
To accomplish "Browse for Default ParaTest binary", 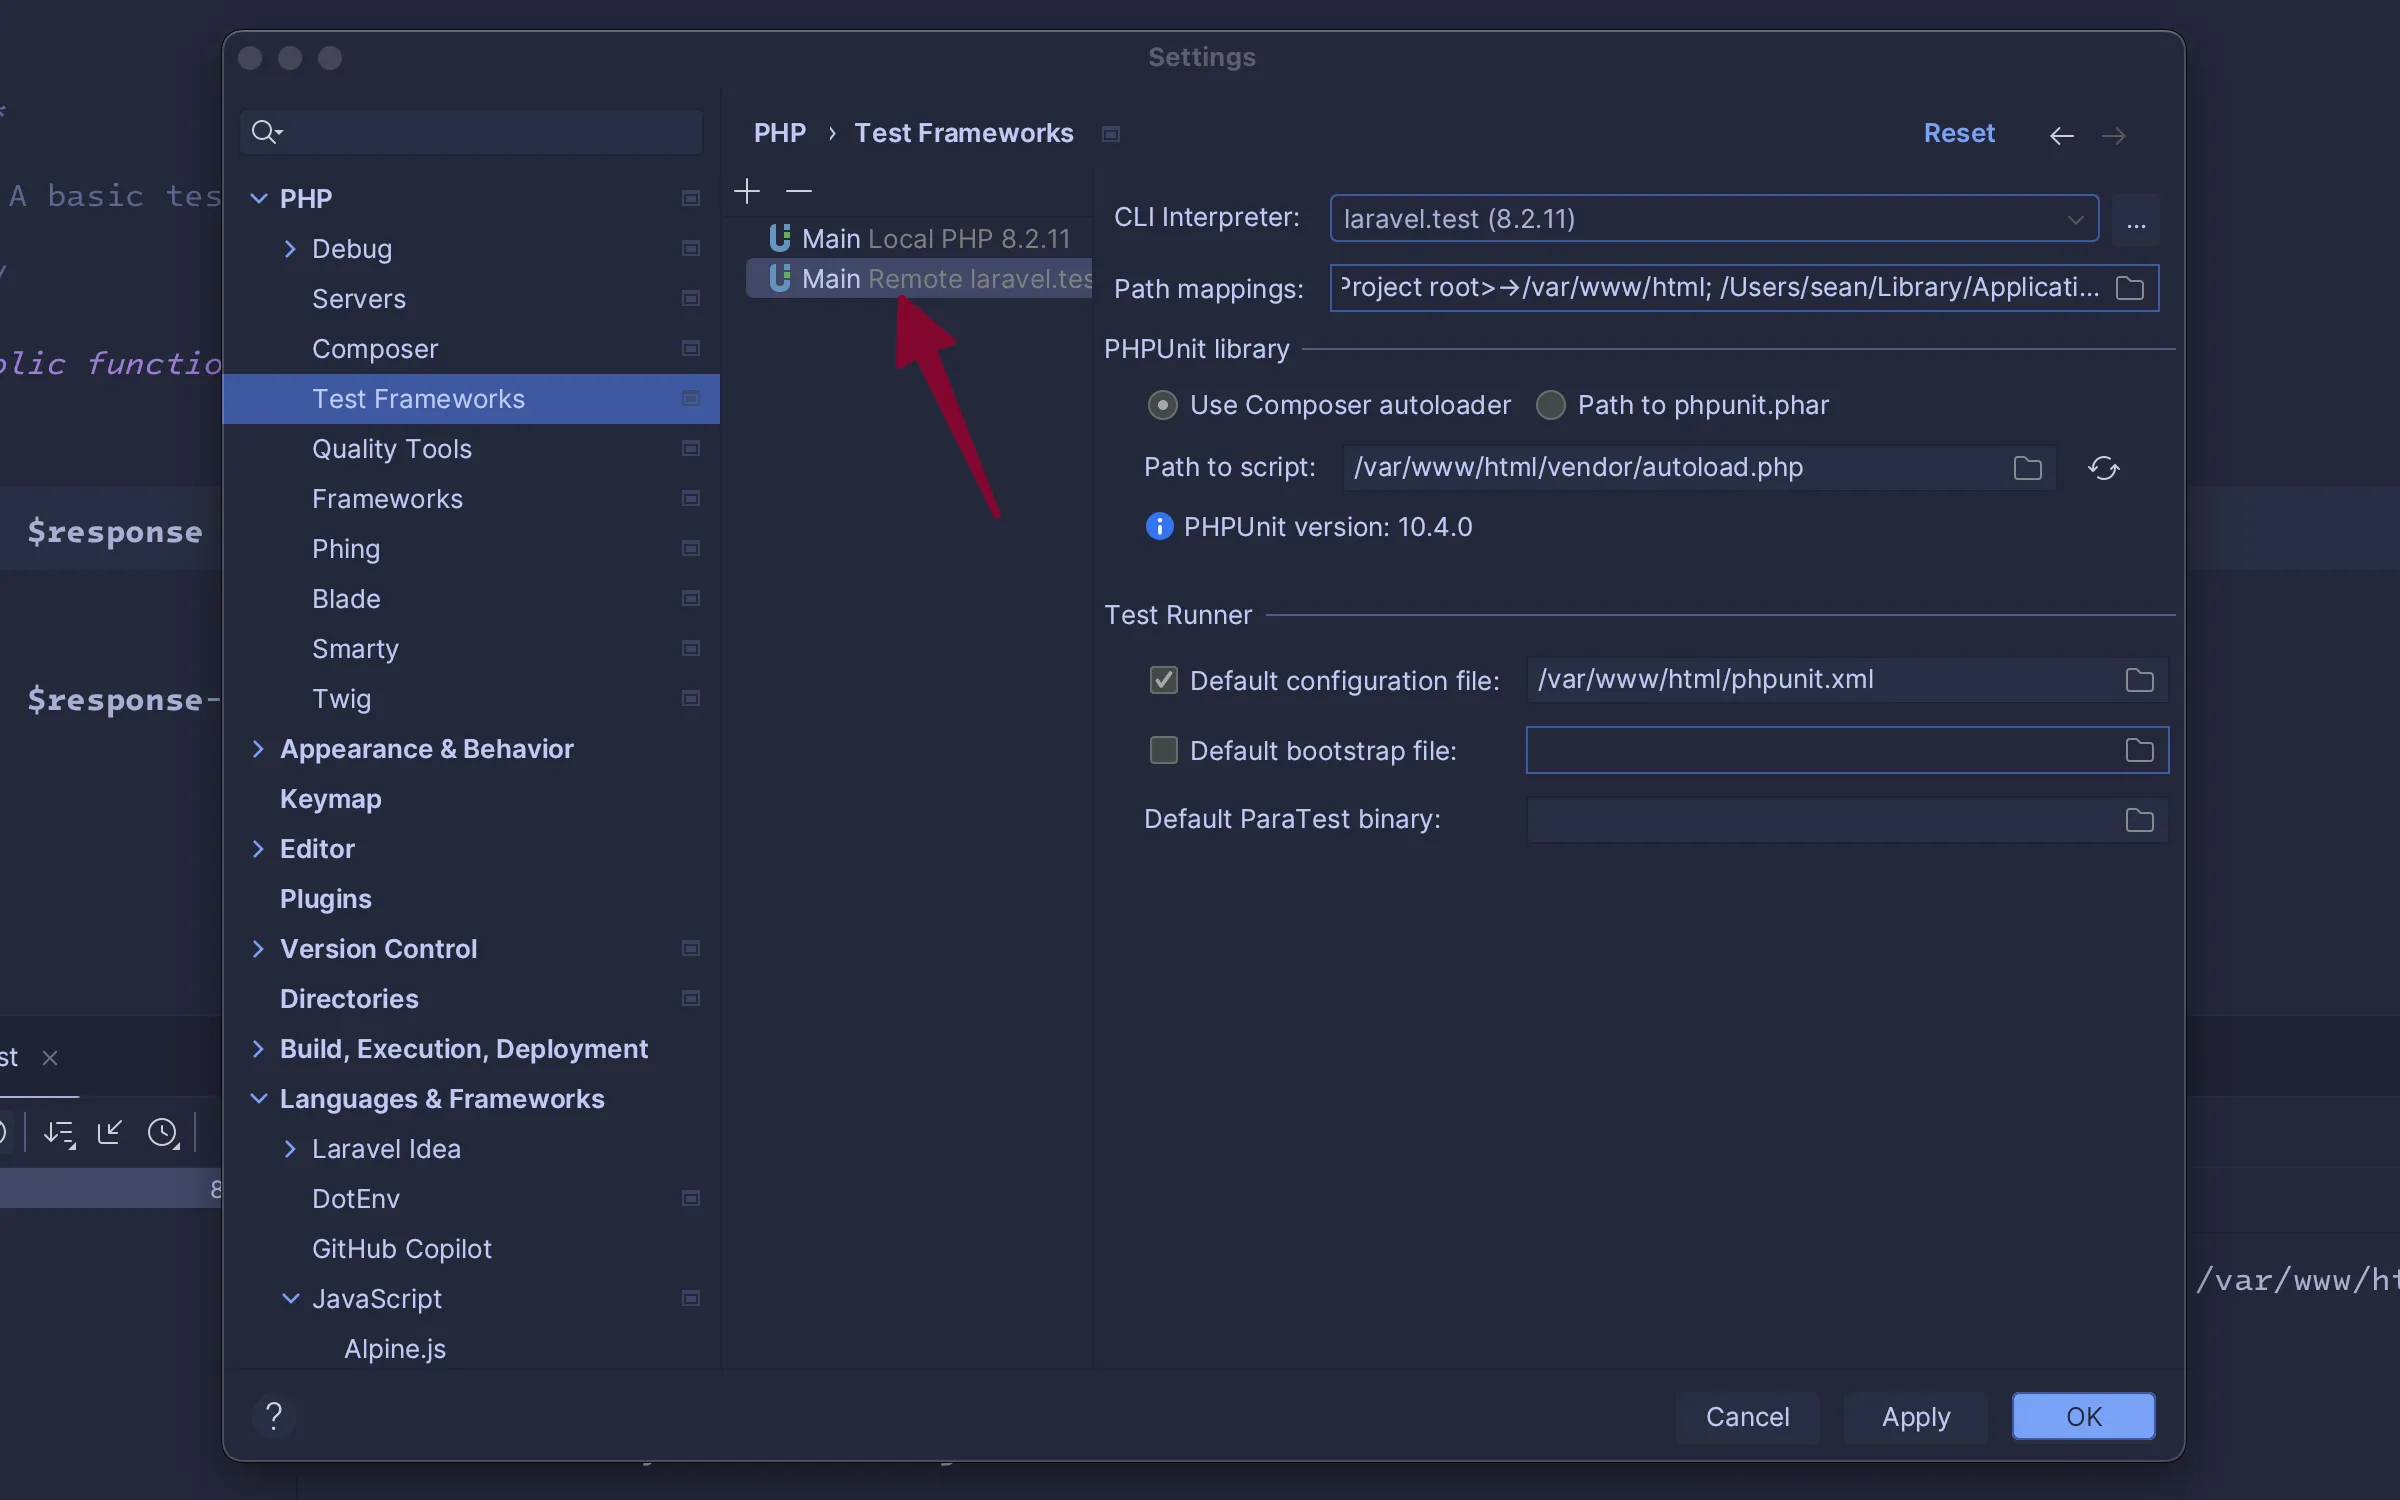I will 2139,820.
